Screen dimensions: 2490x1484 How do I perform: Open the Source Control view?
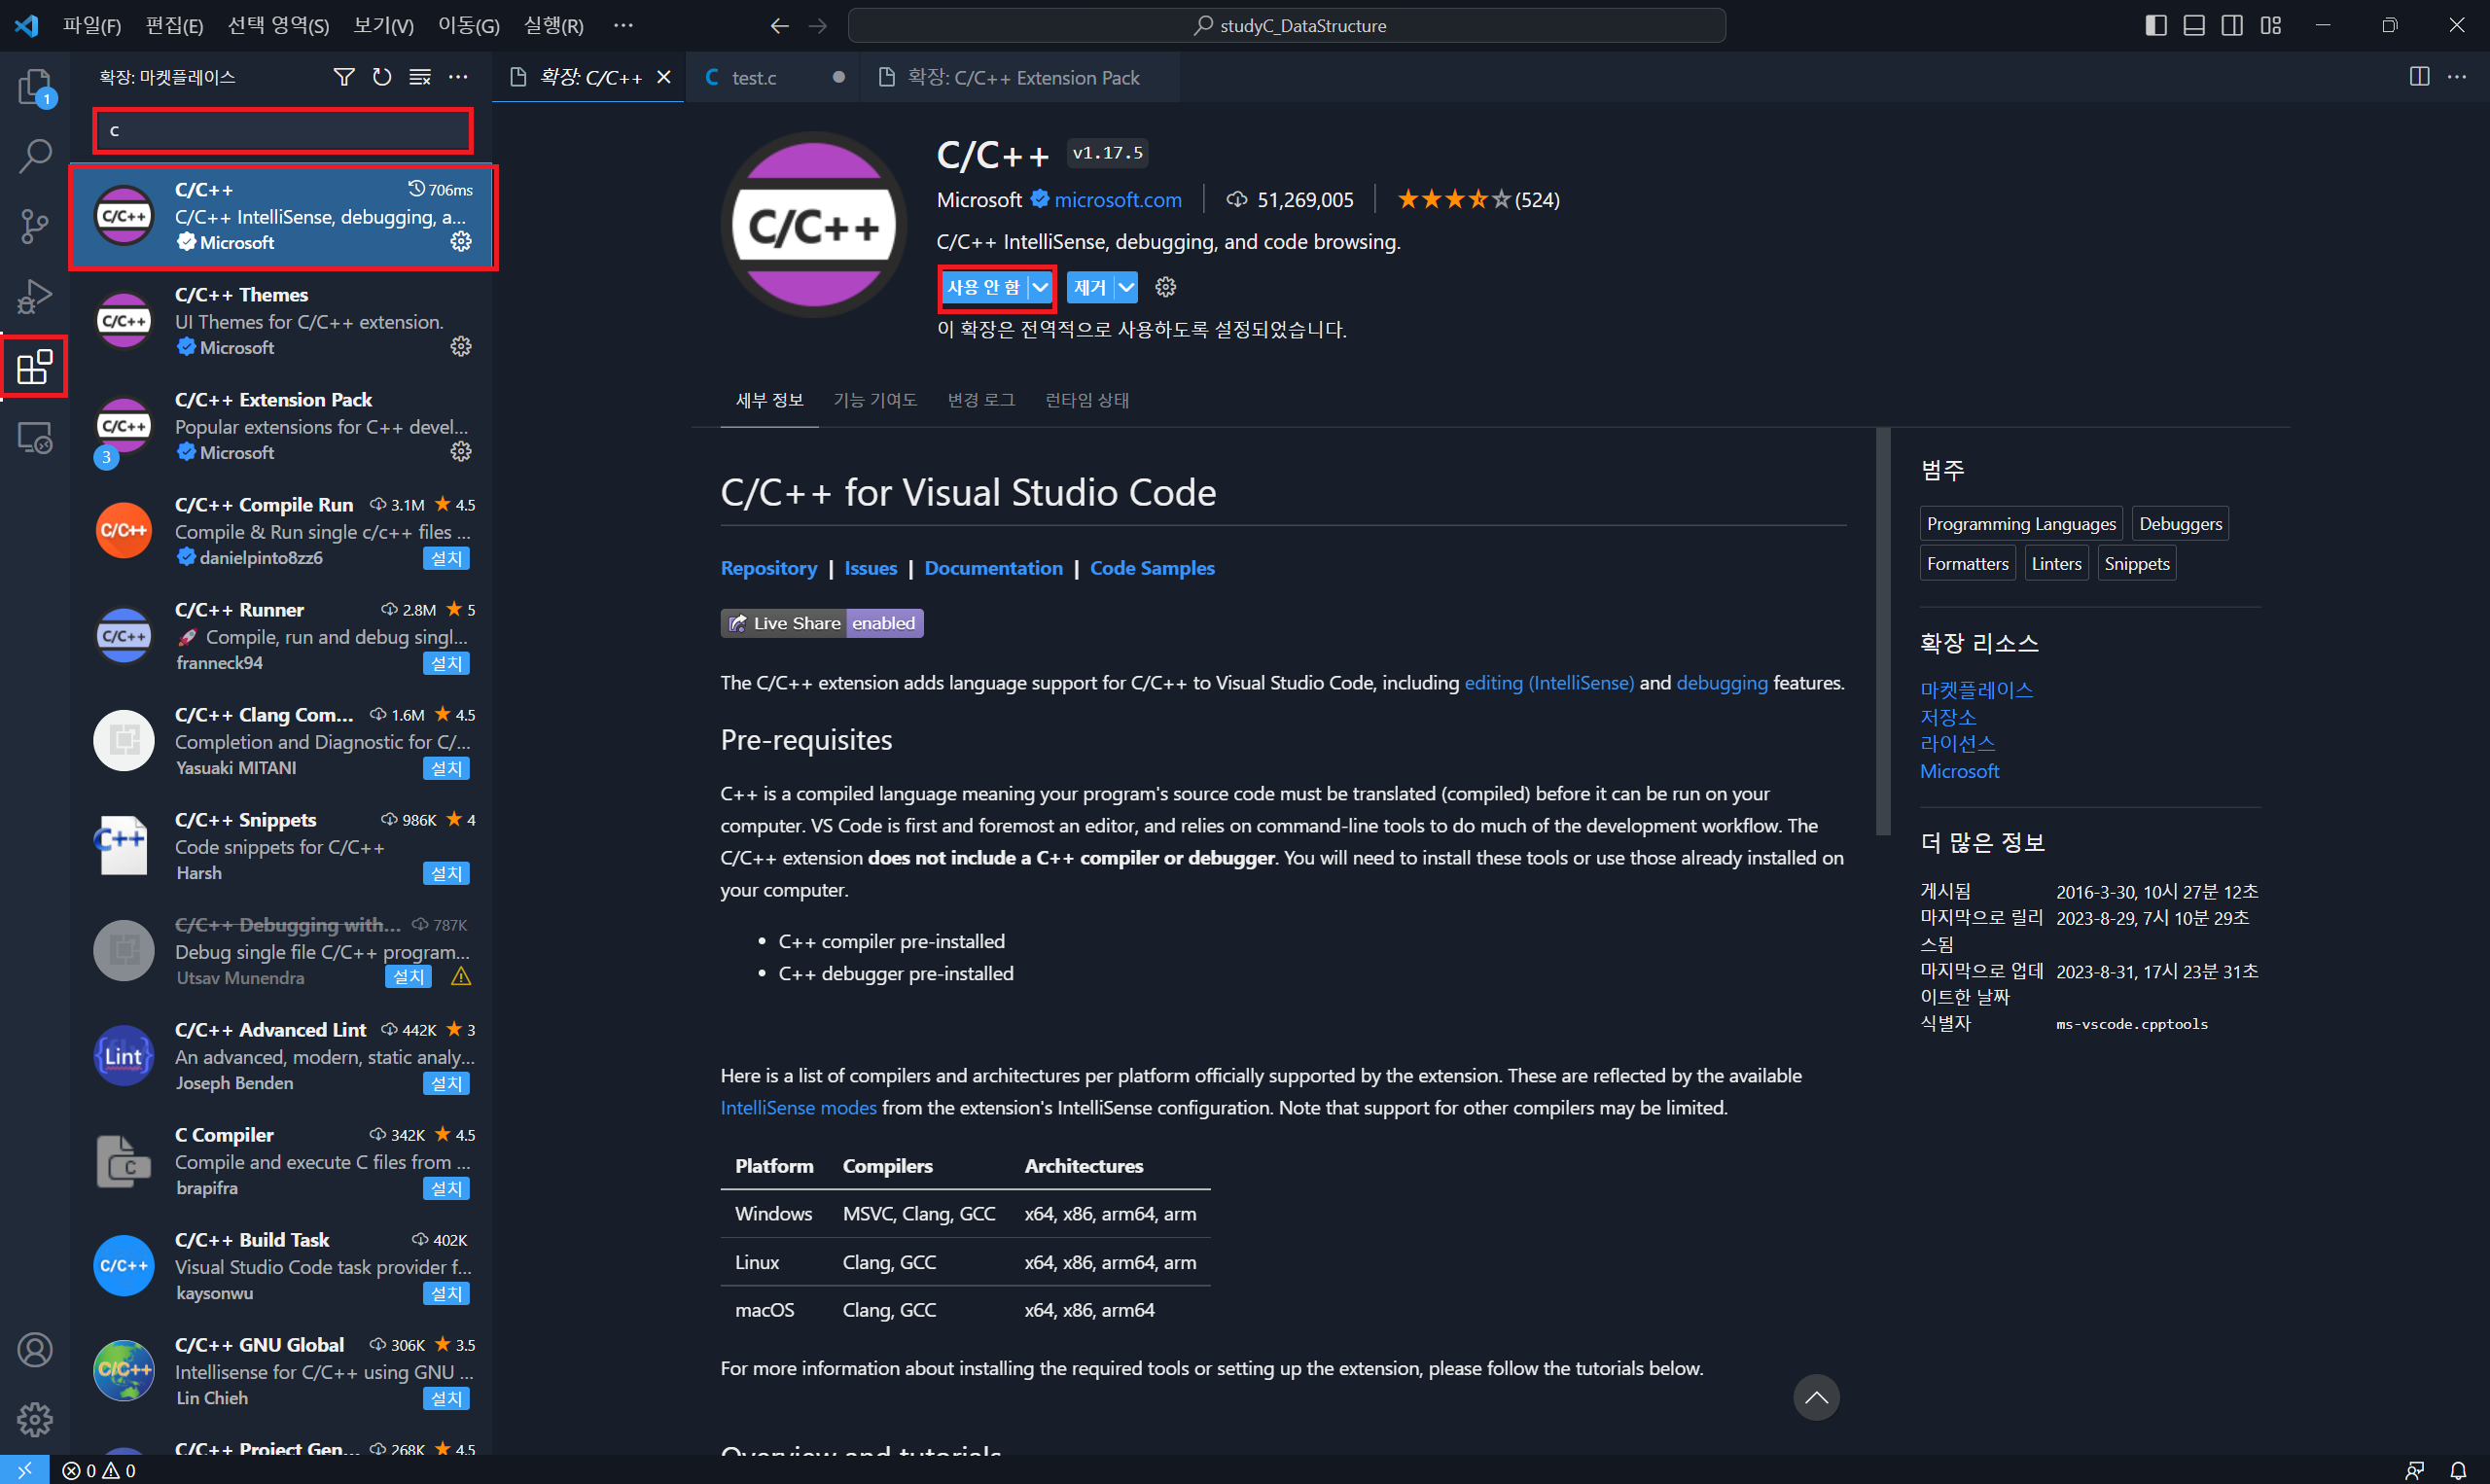pyautogui.click(x=35, y=226)
